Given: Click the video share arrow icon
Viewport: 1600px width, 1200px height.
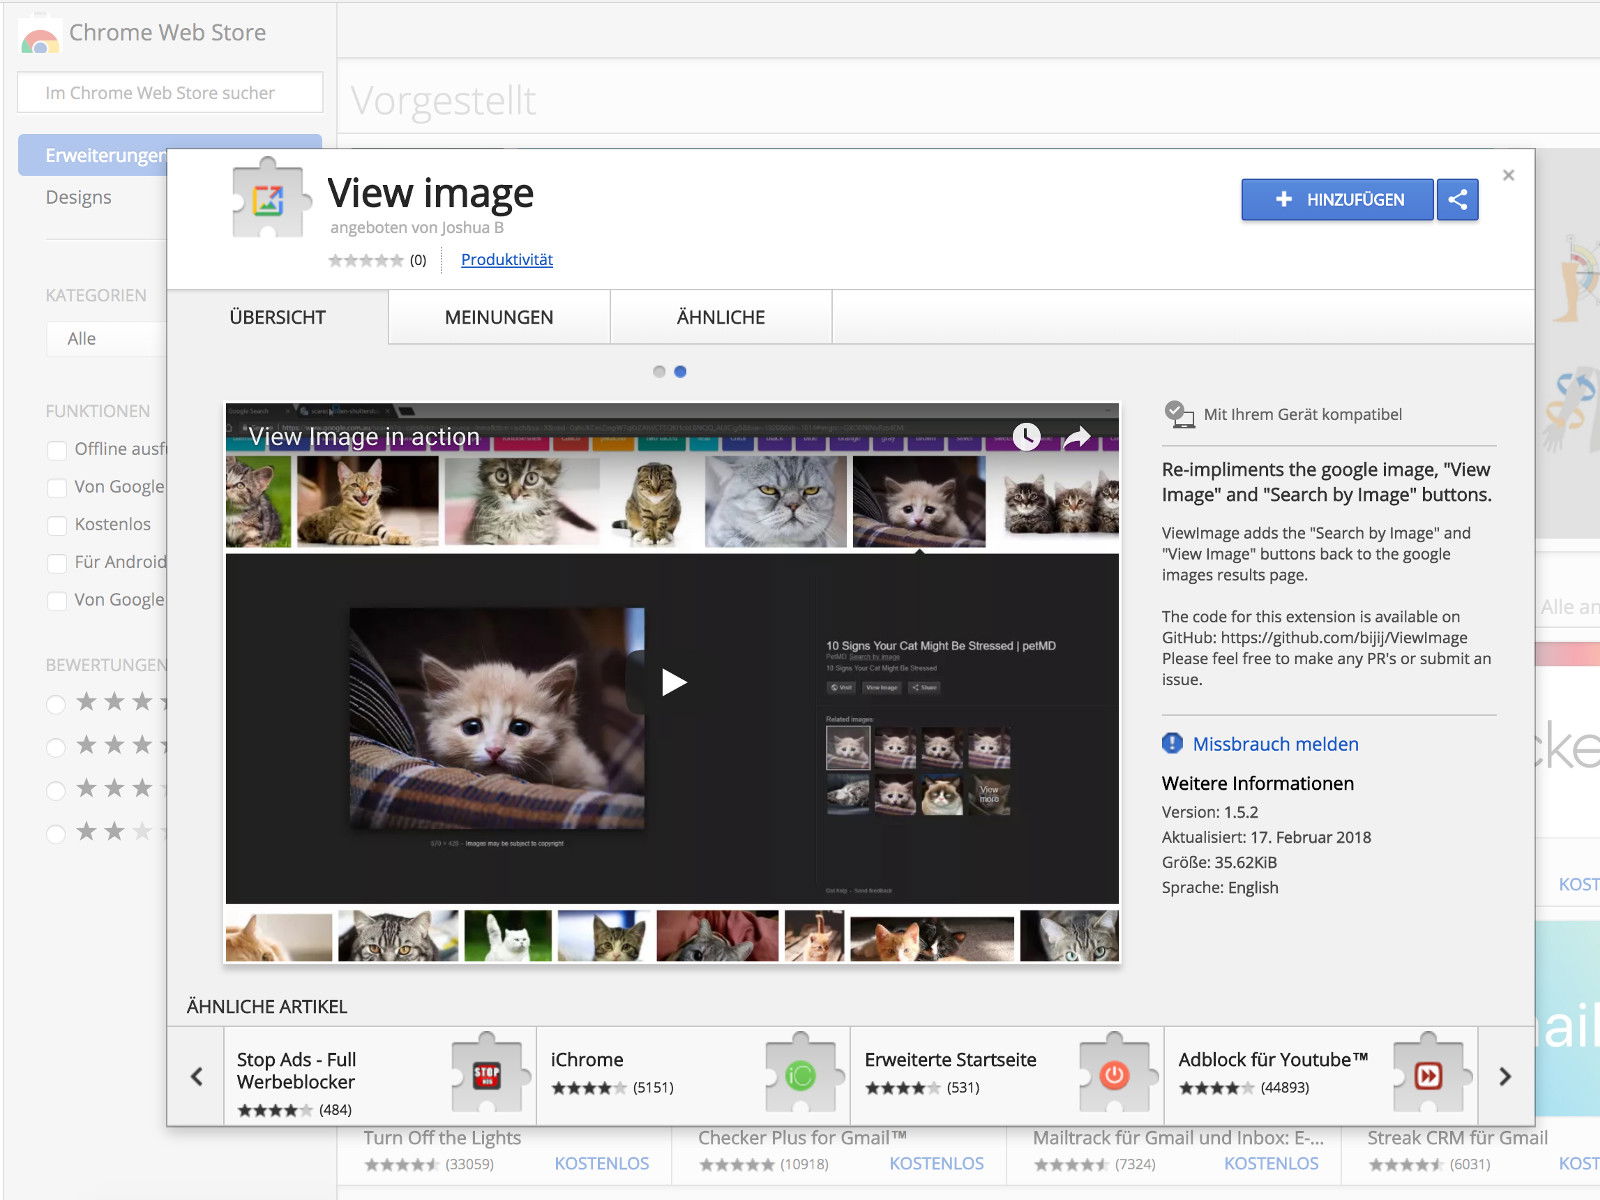Looking at the screenshot, I should (x=1077, y=437).
